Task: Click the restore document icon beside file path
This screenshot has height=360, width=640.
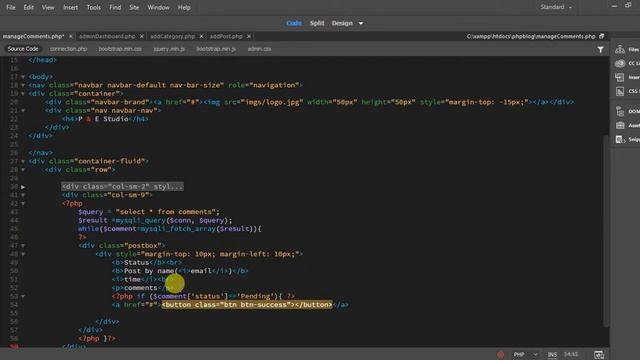Action: click(602, 36)
